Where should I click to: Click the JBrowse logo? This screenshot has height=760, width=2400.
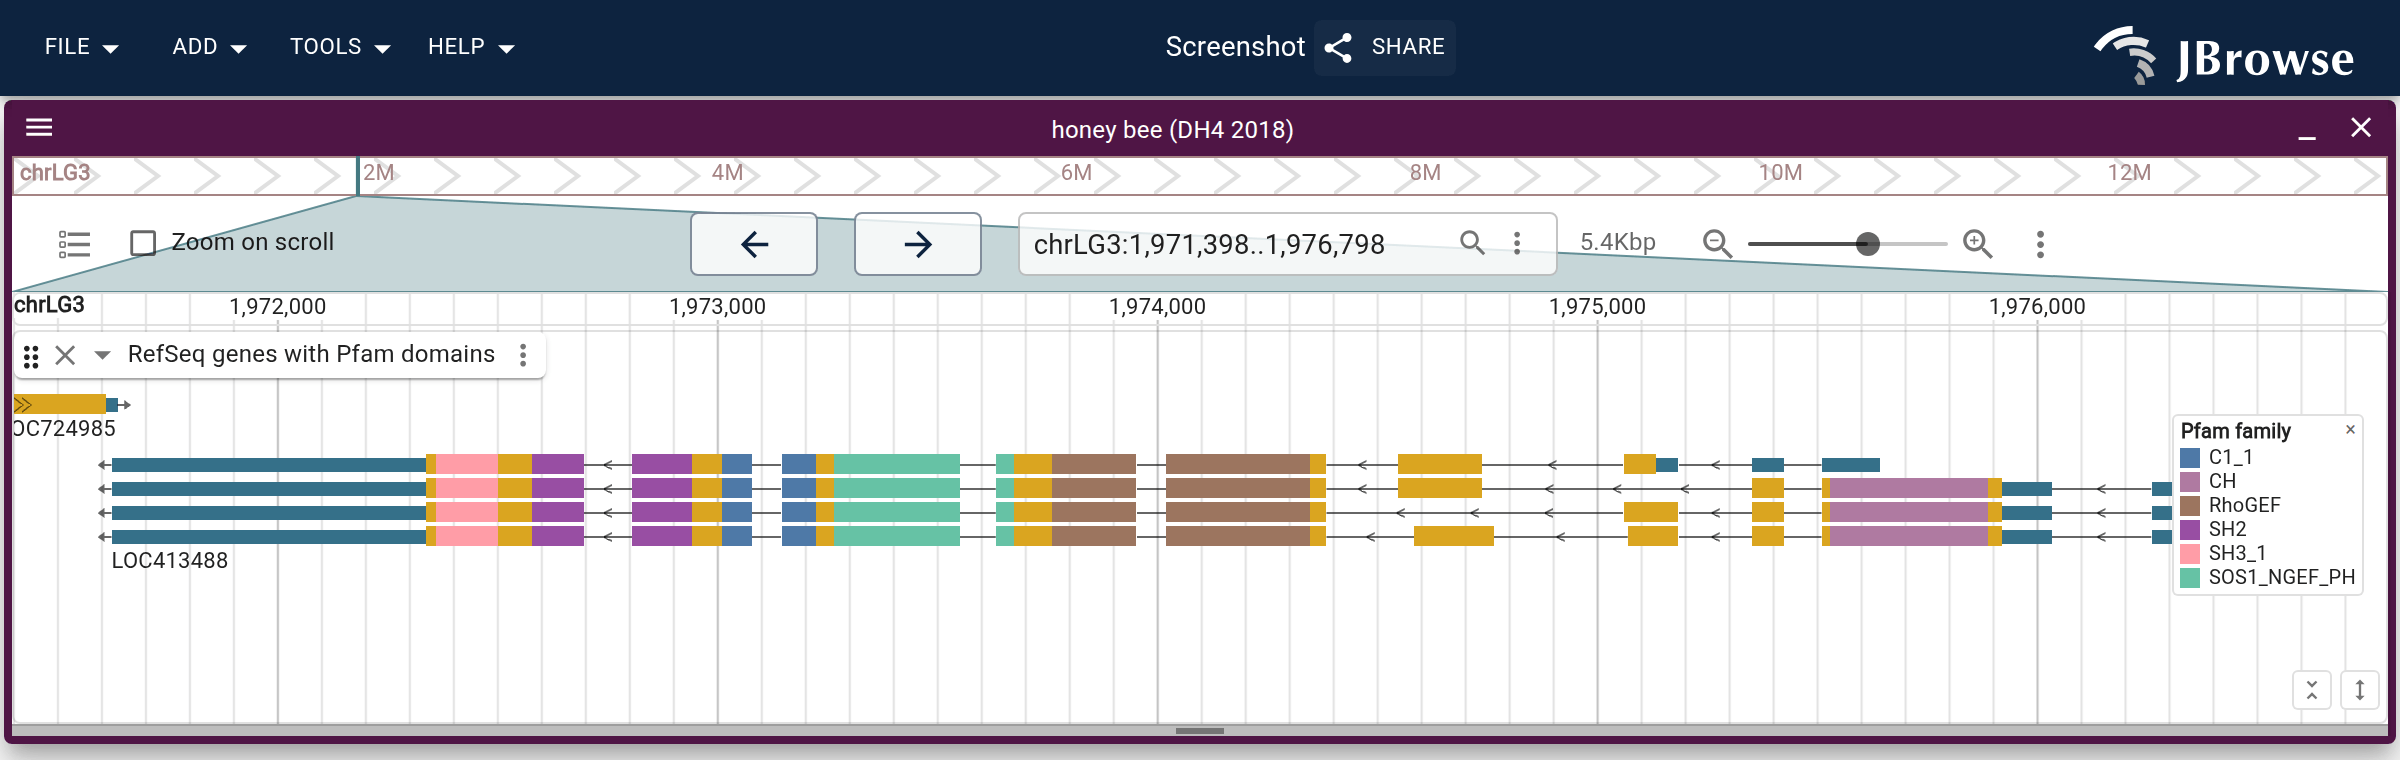click(x=2225, y=56)
